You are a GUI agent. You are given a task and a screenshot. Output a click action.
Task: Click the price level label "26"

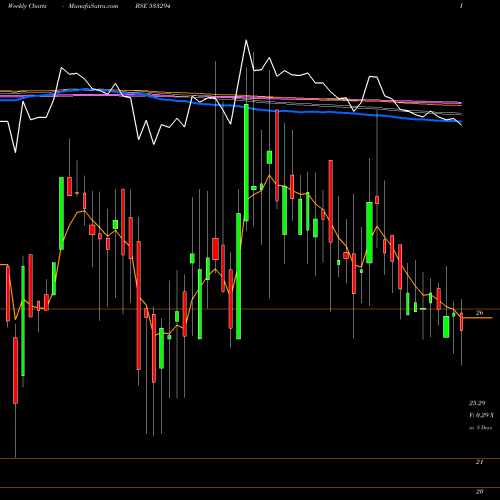(x=479, y=313)
